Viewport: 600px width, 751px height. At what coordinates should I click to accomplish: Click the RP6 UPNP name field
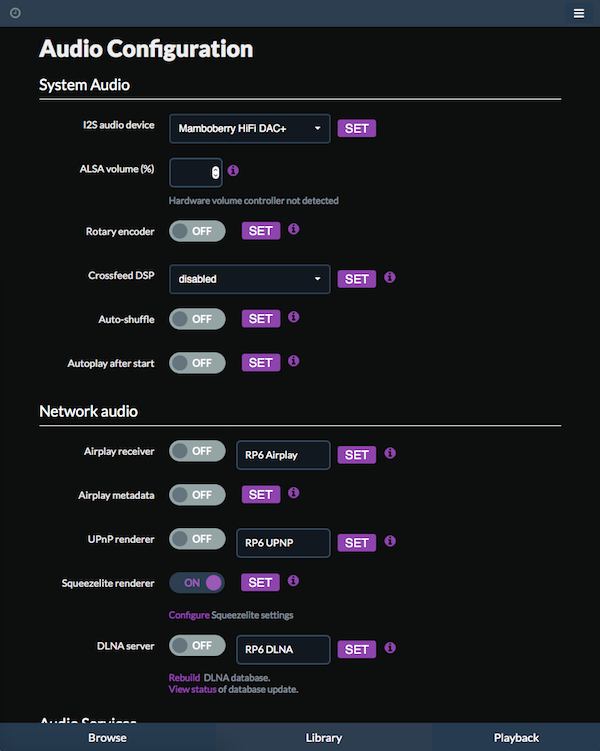283,543
